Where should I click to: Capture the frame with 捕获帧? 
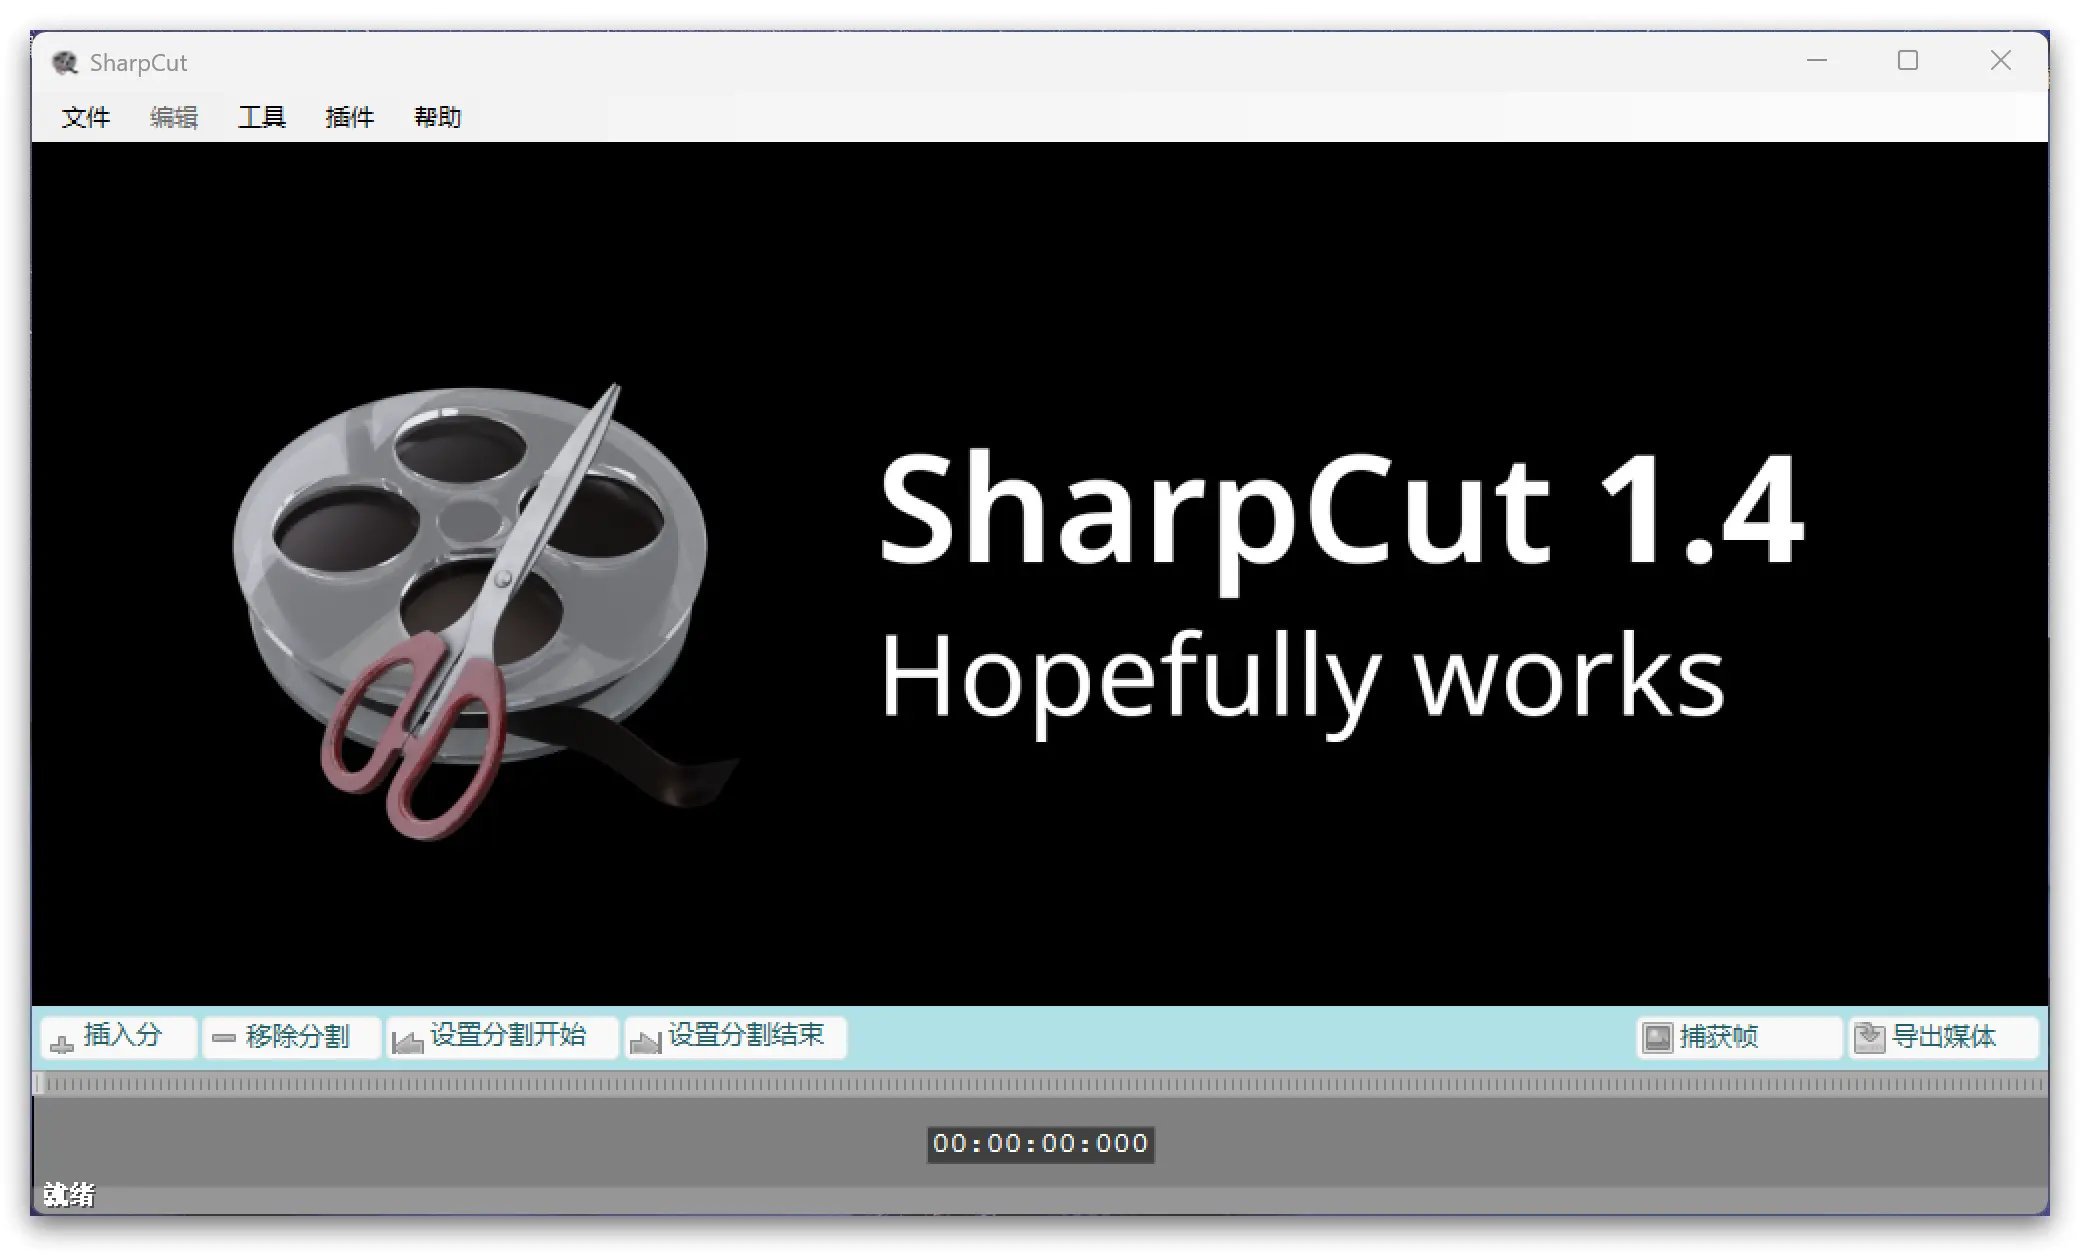(1739, 1037)
